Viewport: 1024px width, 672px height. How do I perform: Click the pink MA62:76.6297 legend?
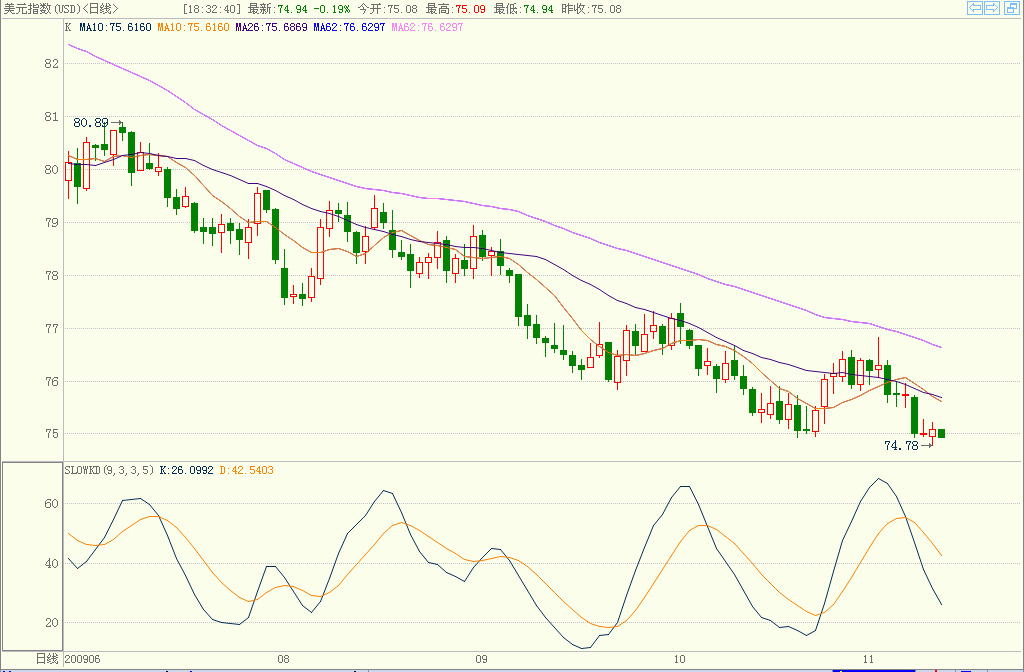pos(427,27)
